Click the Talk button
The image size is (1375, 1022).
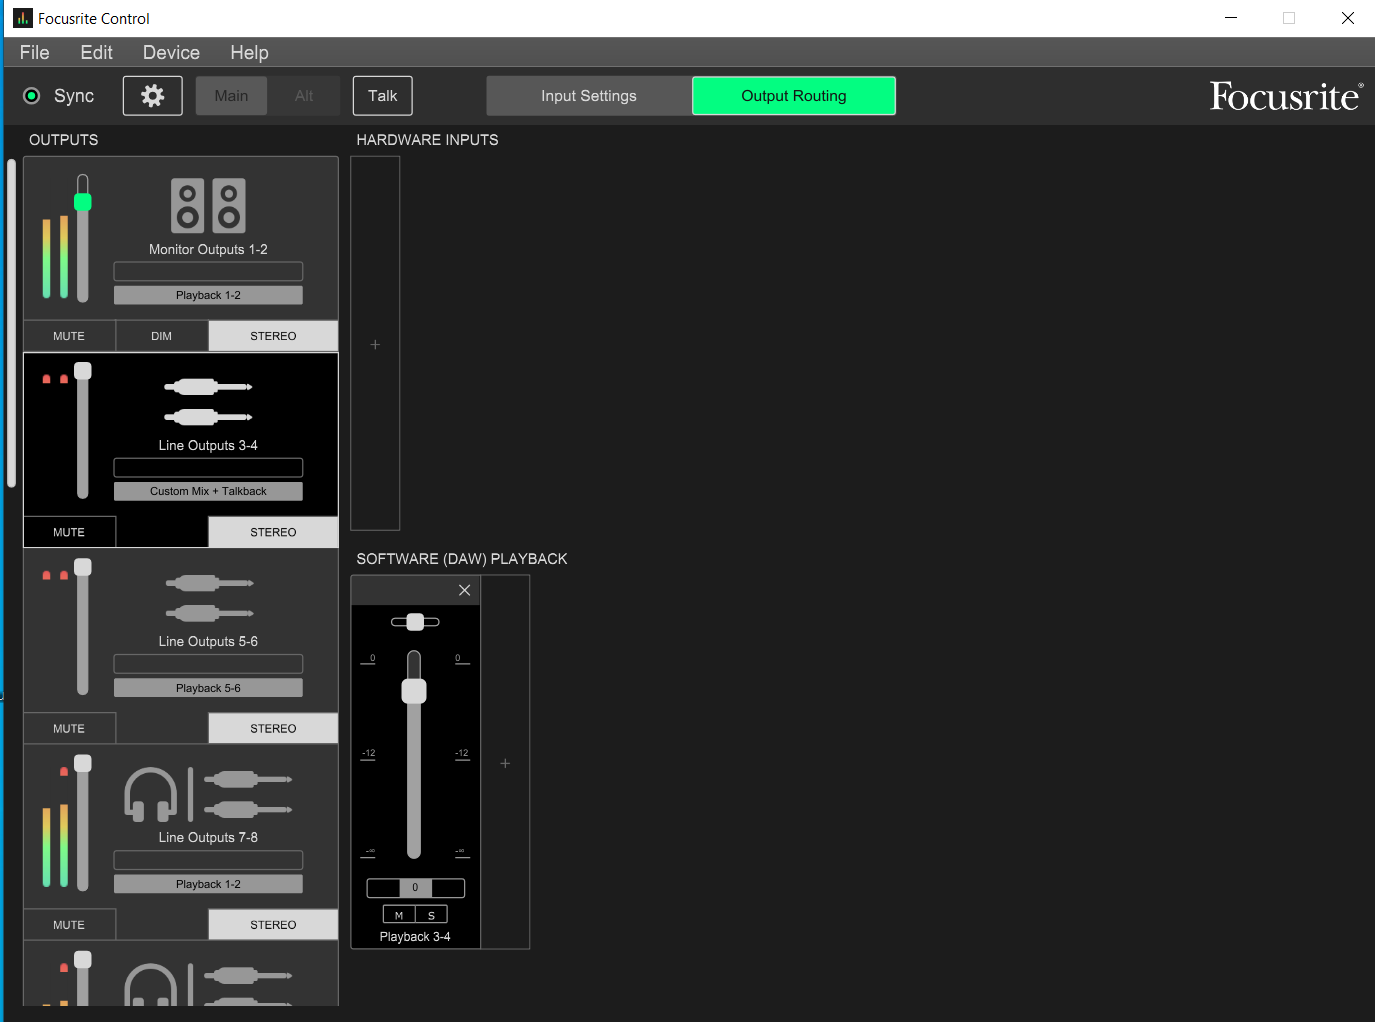pyautogui.click(x=382, y=96)
